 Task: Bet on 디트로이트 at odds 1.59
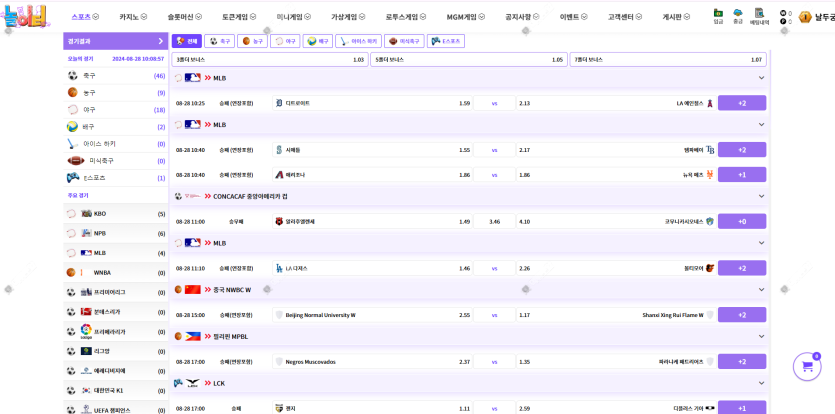(x=372, y=103)
